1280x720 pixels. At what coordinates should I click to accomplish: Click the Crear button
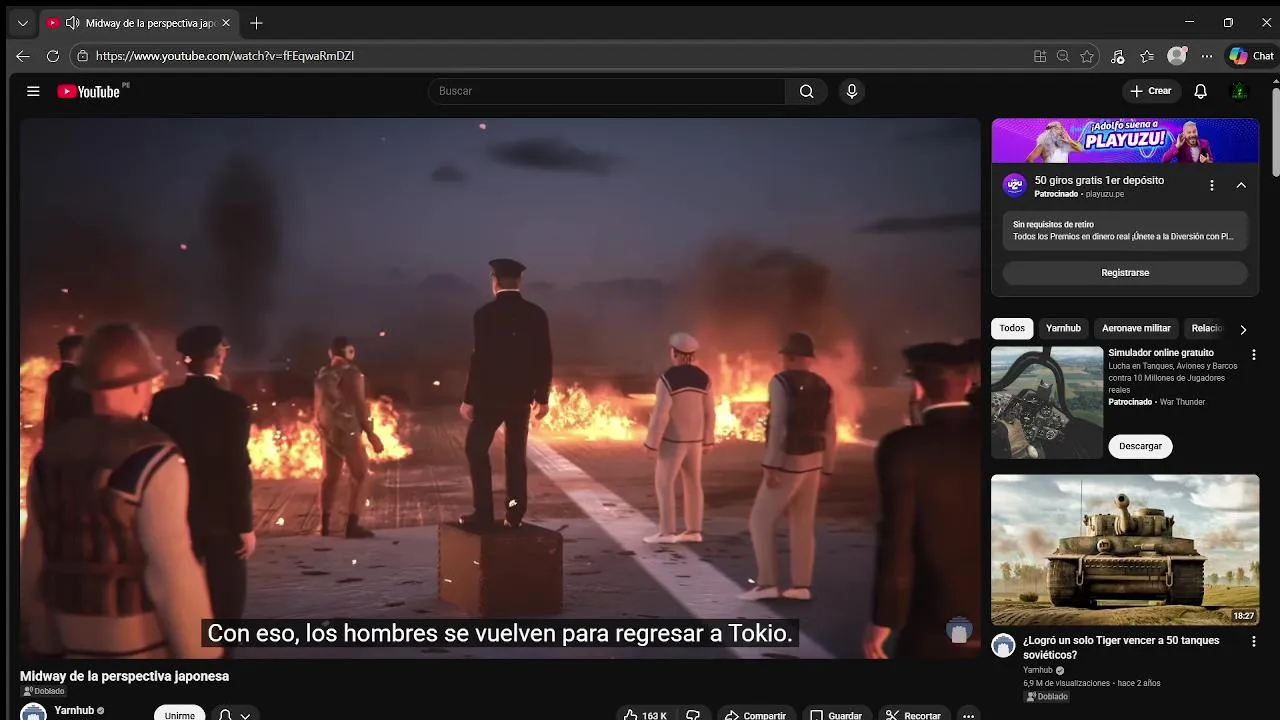tap(1150, 91)
